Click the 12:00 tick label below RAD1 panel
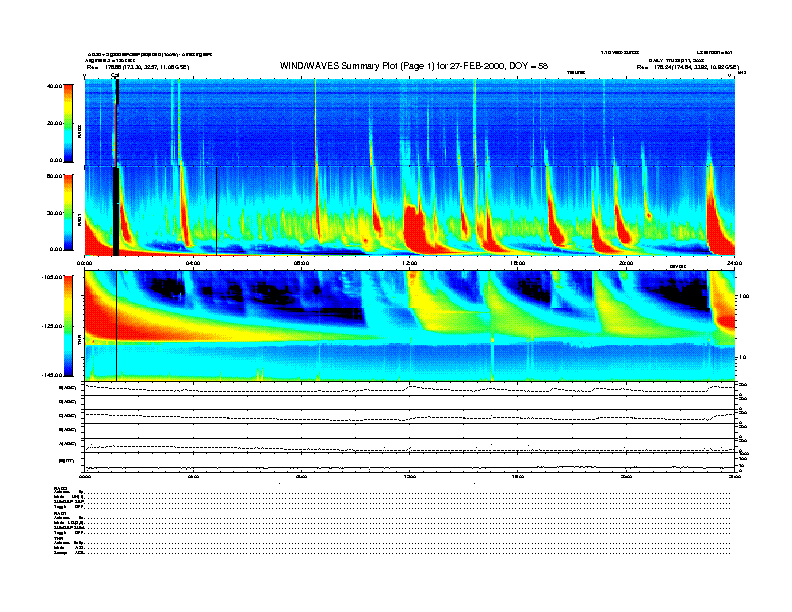This screenshot has width=792, height=612. click(410, 263)
